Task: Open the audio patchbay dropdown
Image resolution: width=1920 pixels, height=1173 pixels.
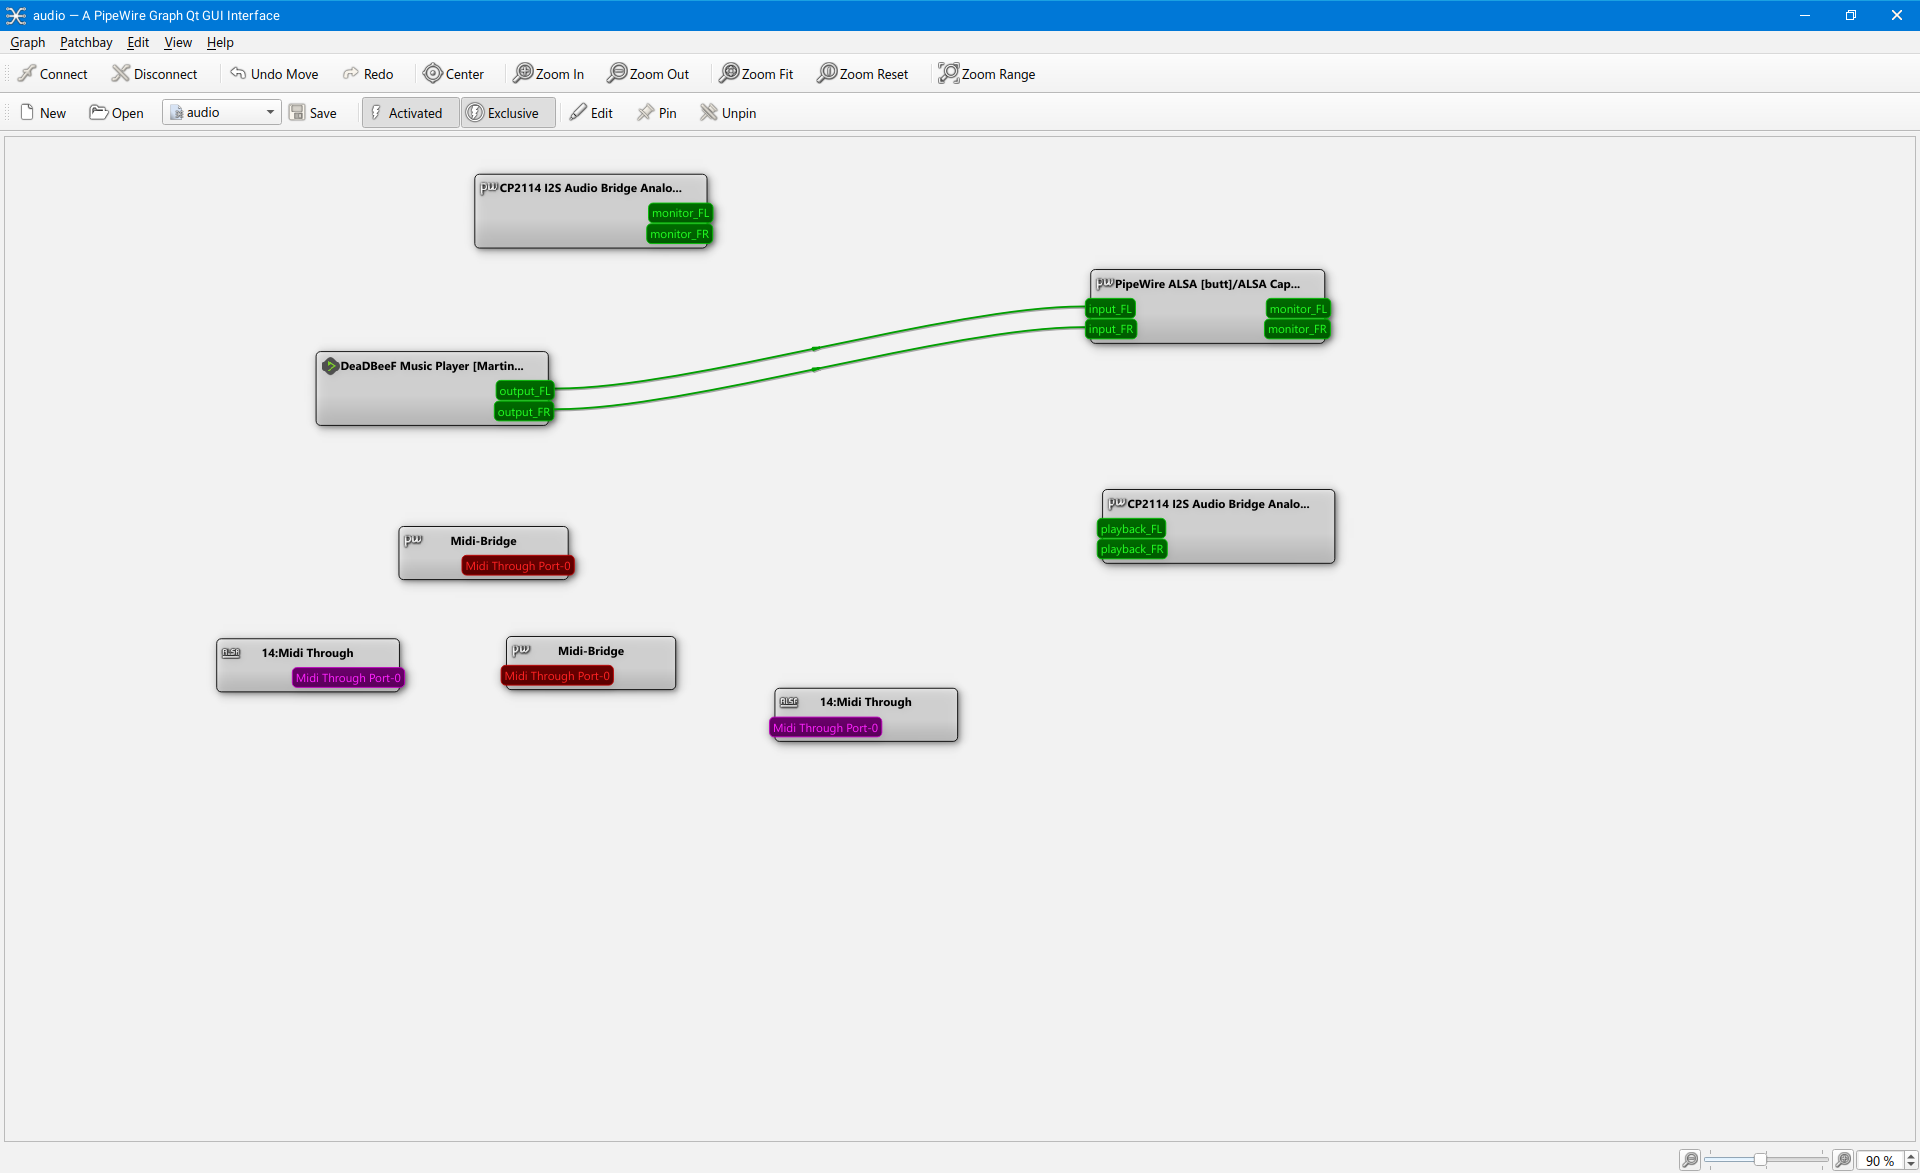Action: (270, 113)
